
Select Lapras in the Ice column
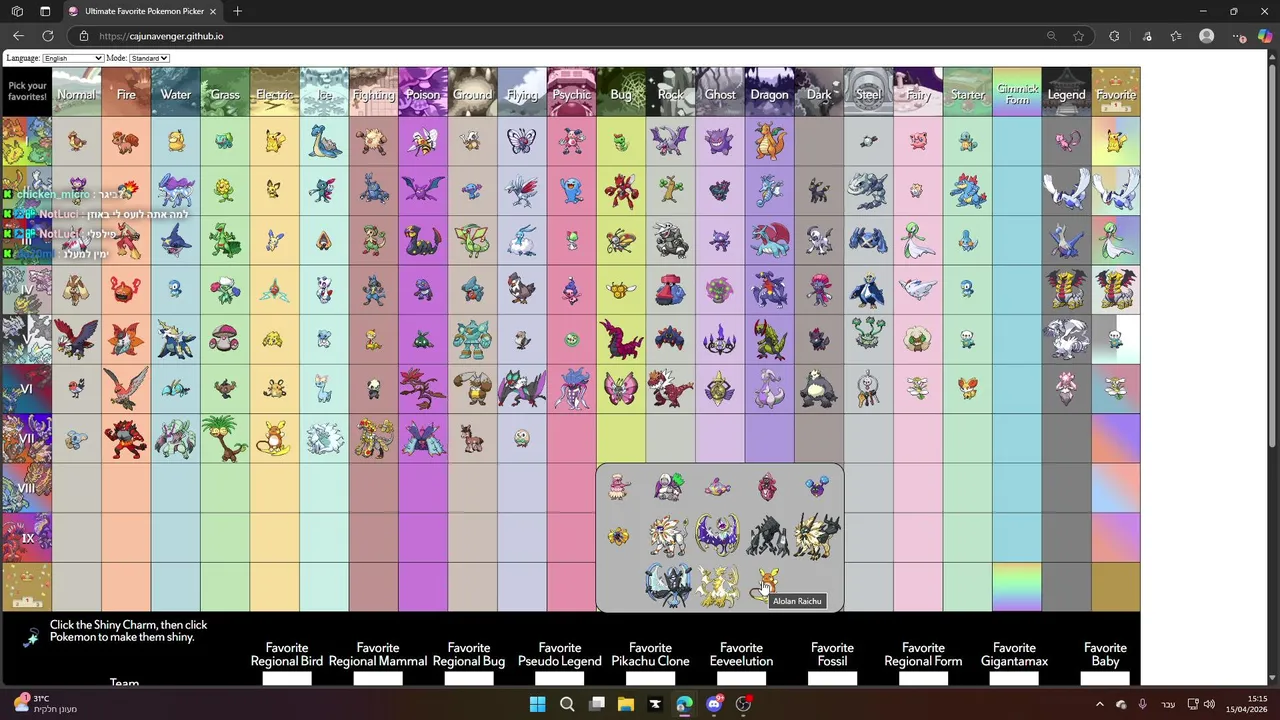pyautogui.click(x=324, y=142)
